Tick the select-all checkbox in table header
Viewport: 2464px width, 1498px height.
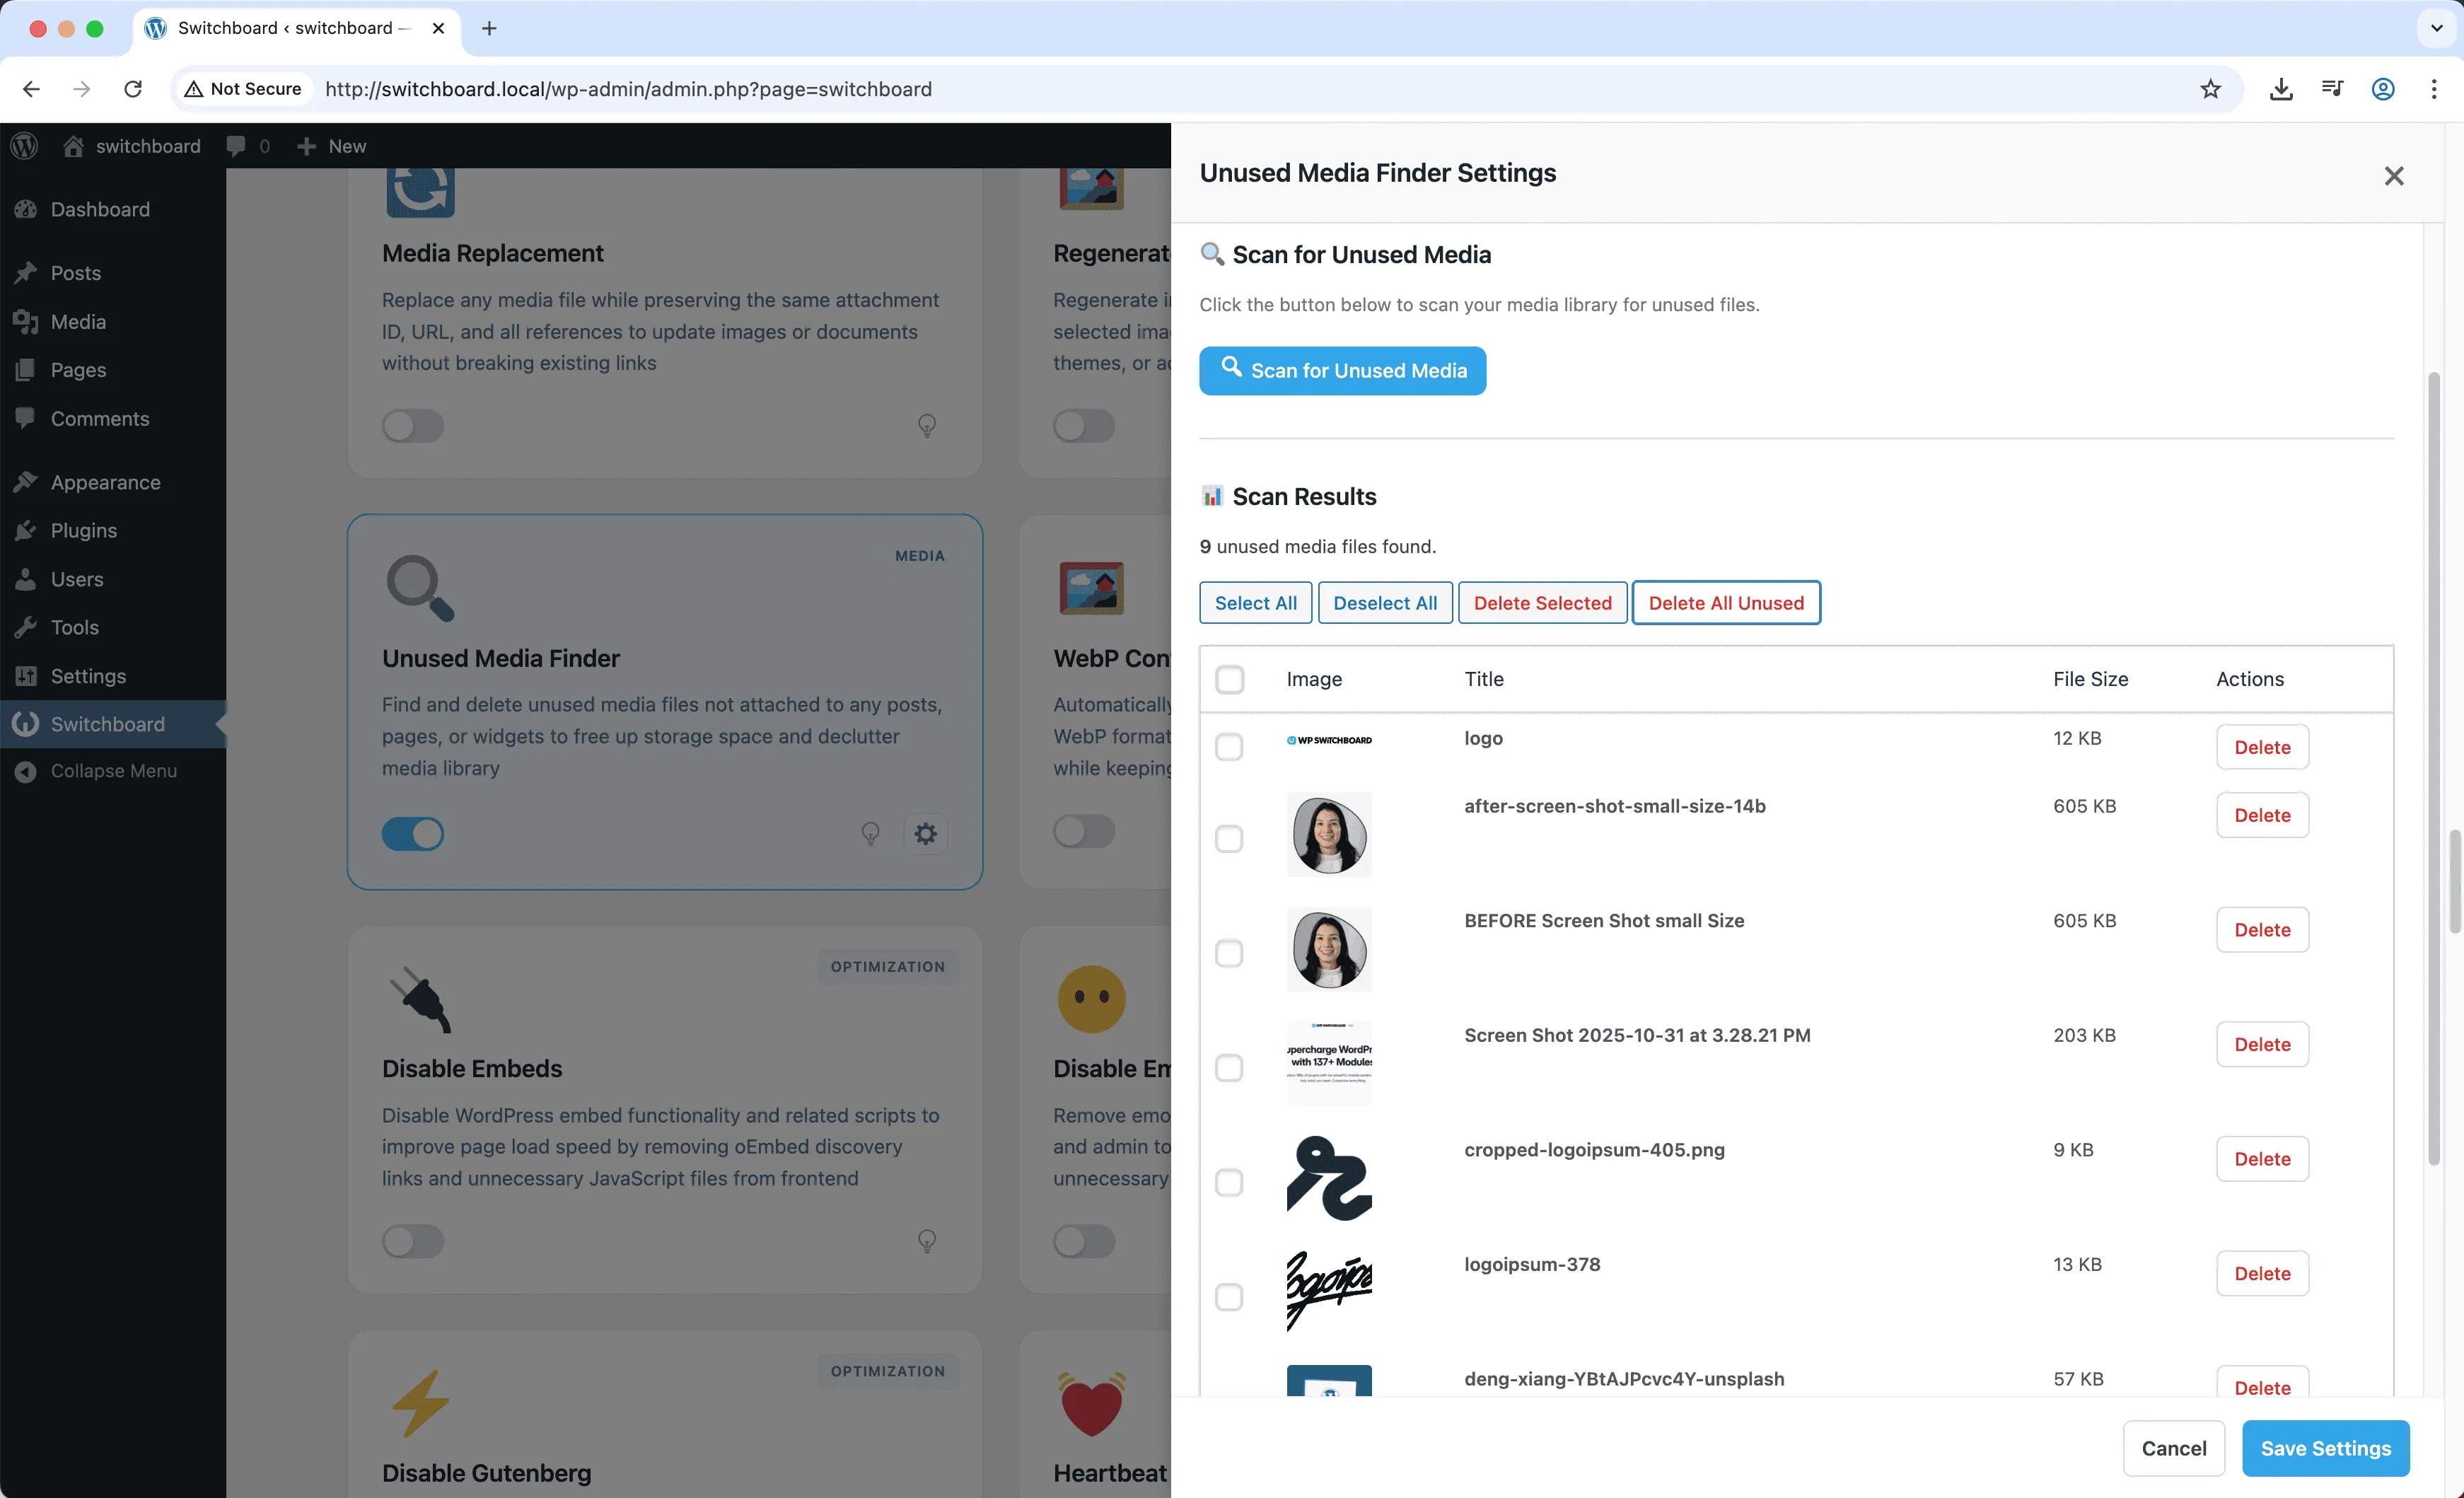point(1229,679)
